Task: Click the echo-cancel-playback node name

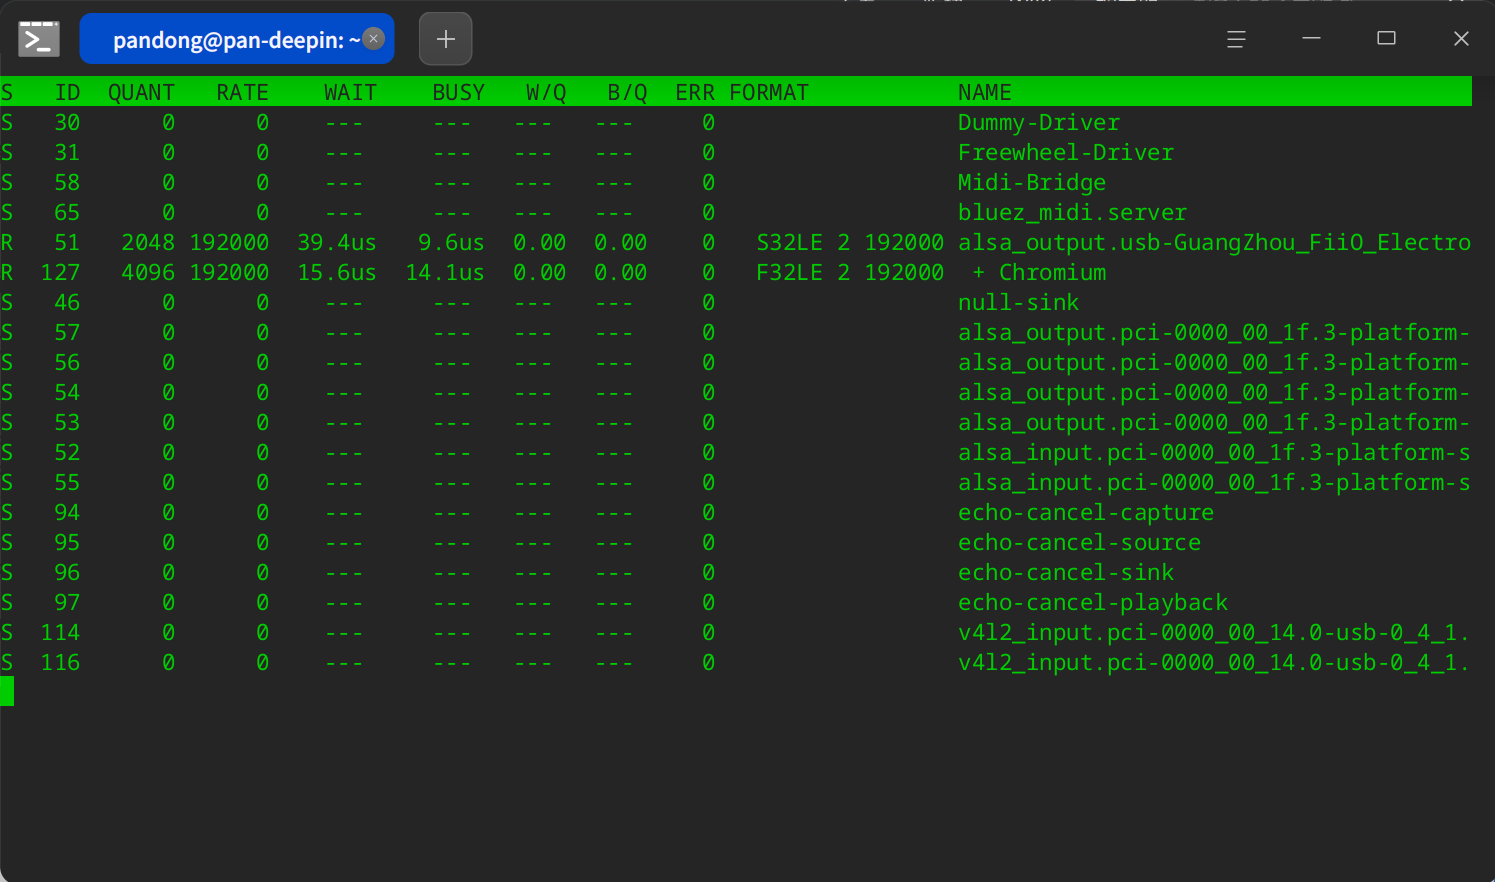Action: pos(1093,602)
